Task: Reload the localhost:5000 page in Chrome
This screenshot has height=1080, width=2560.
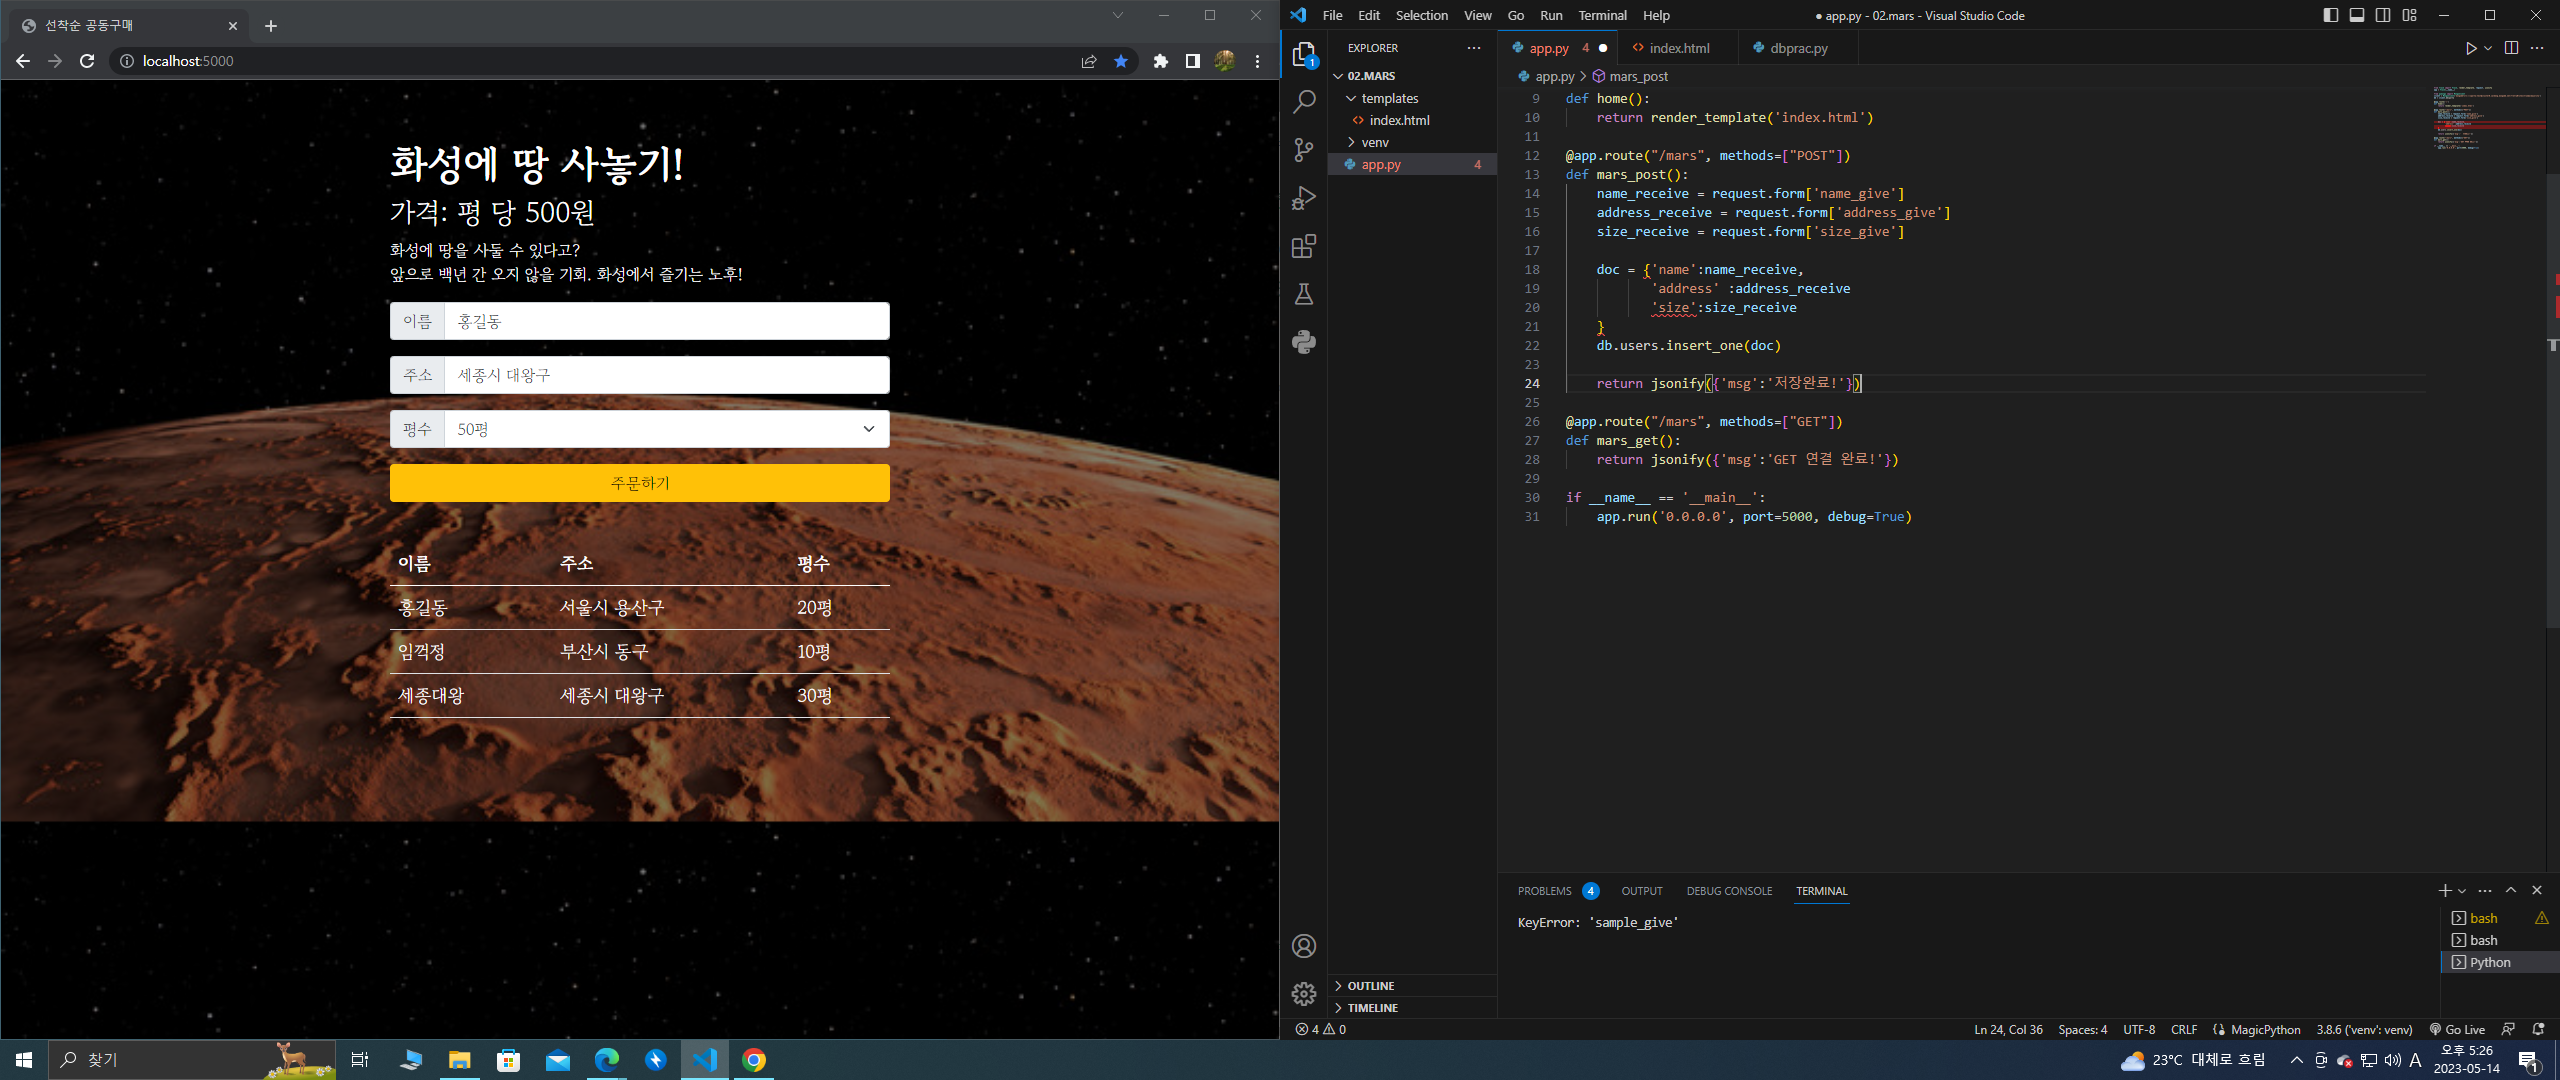Action: point(87,61)
